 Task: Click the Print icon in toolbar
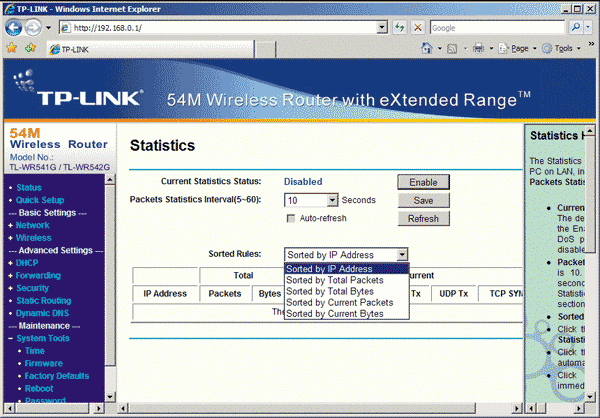click(x=478, y=48)
